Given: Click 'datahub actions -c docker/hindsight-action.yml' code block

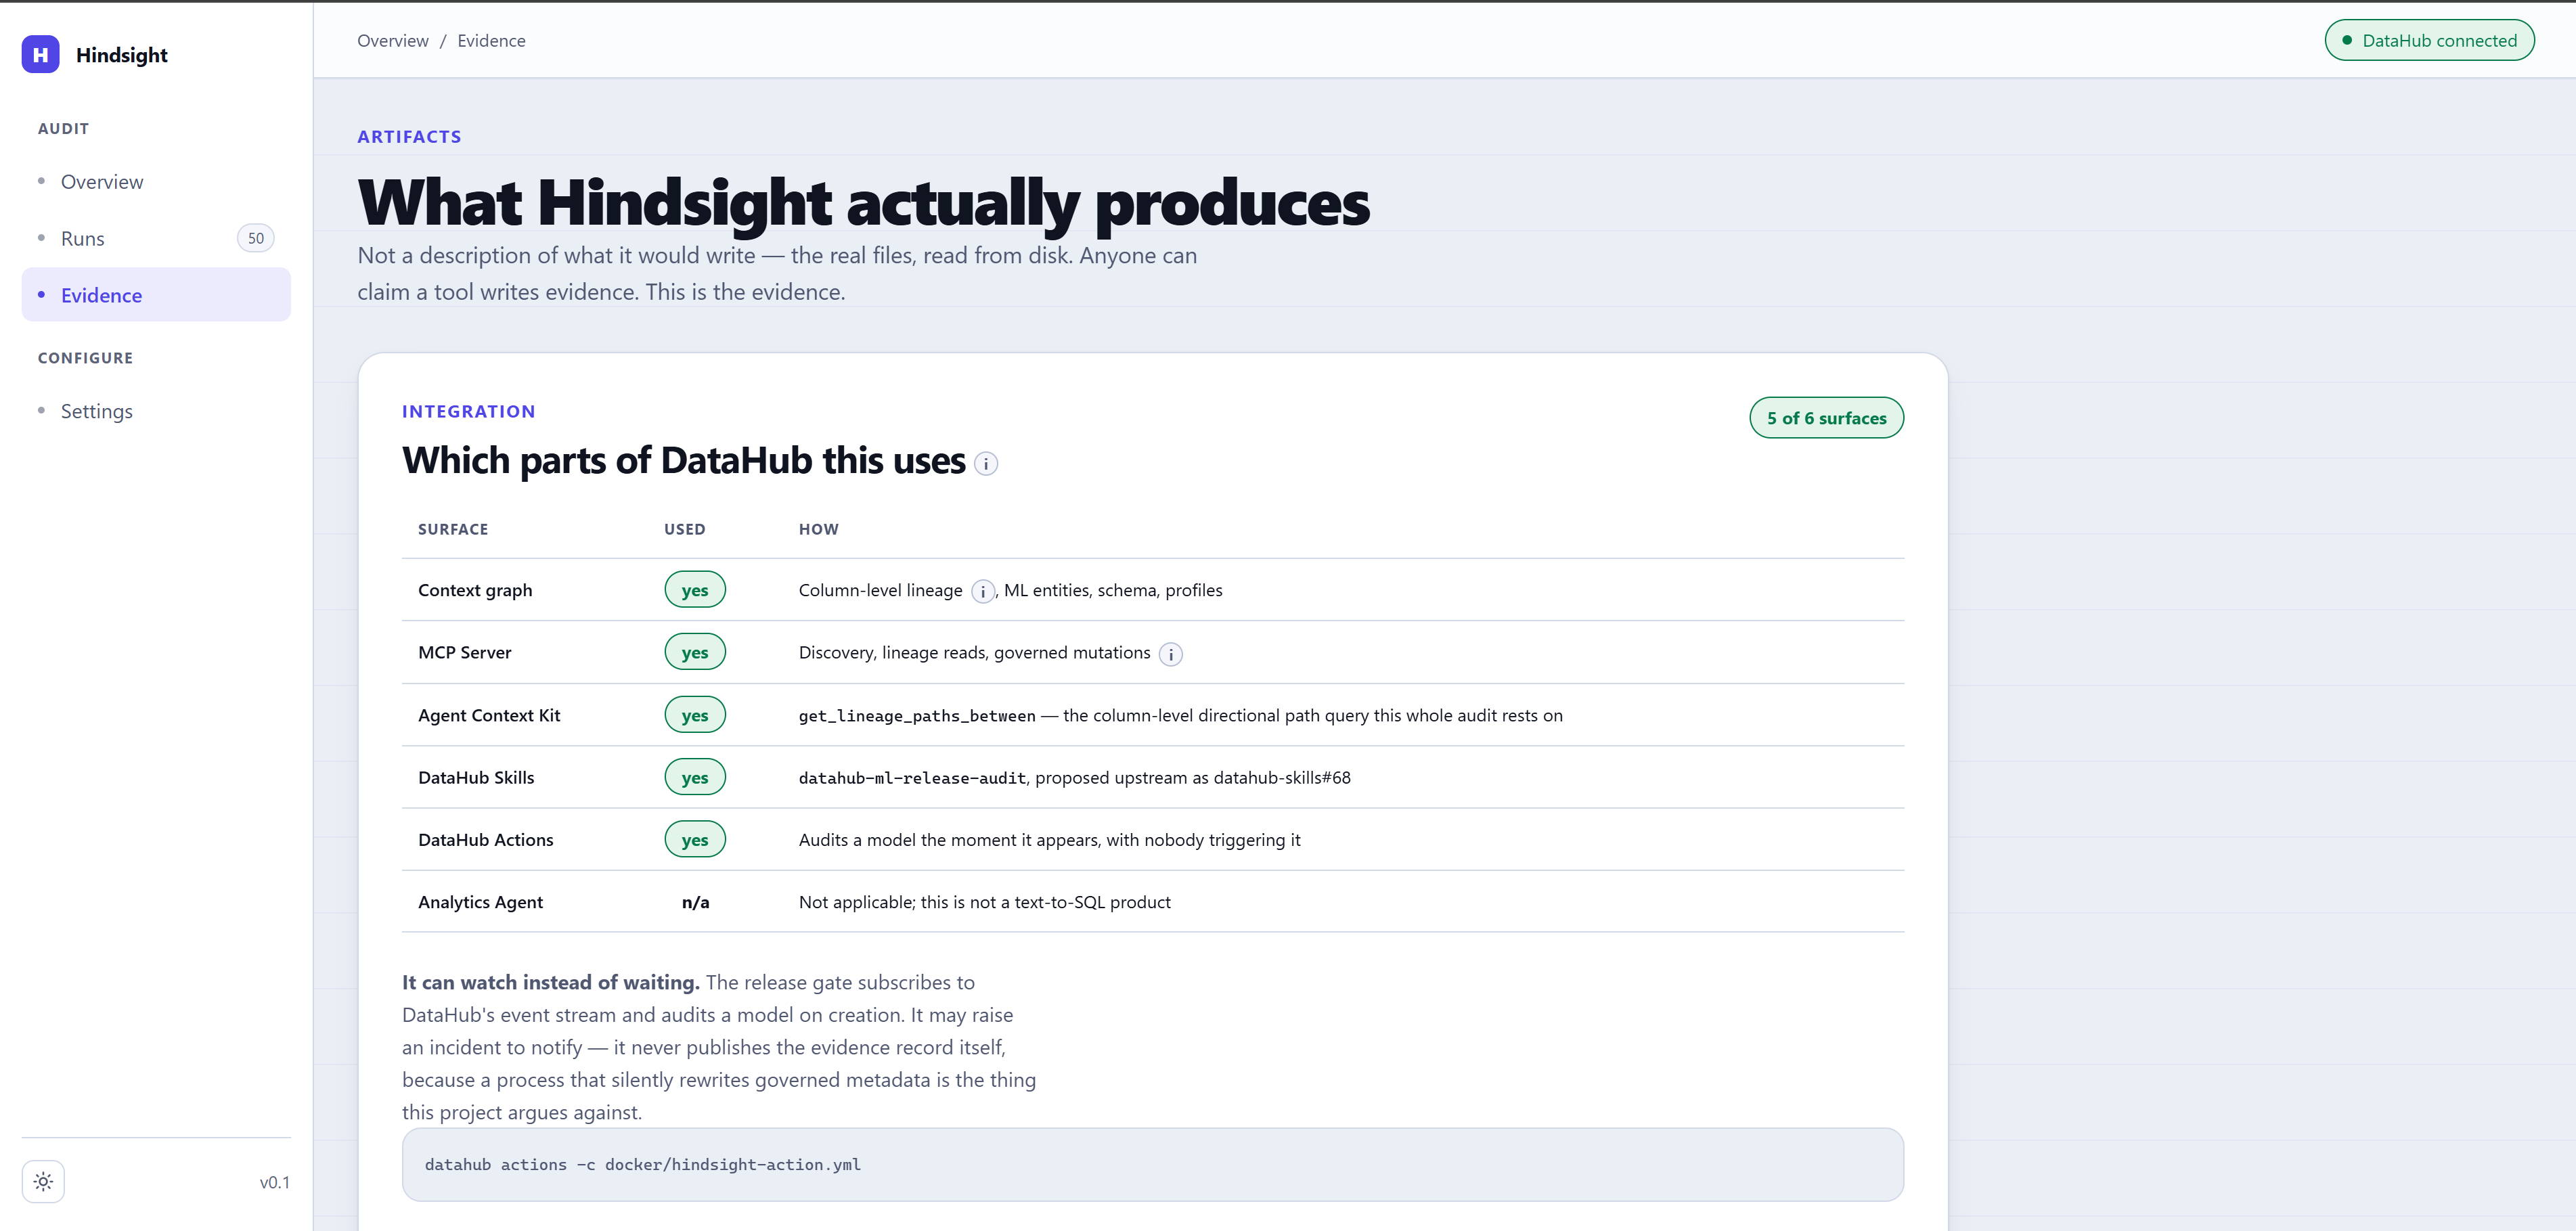Looking at the screenshot, I should [1153, 1165].
